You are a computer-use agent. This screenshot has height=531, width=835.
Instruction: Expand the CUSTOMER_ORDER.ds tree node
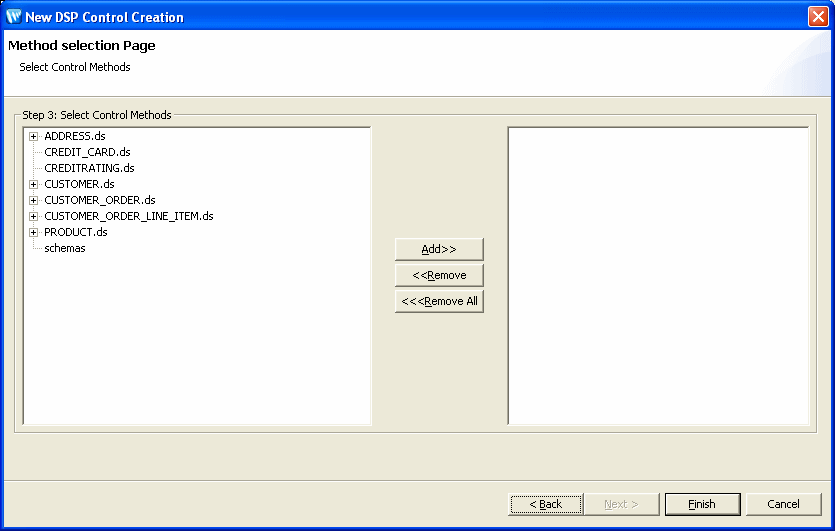pyautogui.click(x=34, y=200)
